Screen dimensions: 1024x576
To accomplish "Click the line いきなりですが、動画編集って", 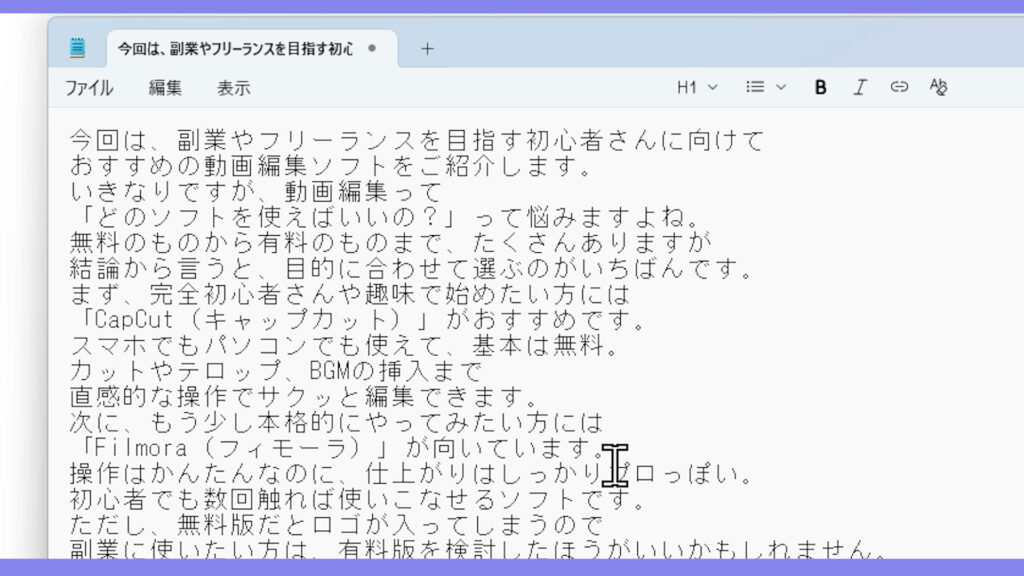I will (256, 191).
